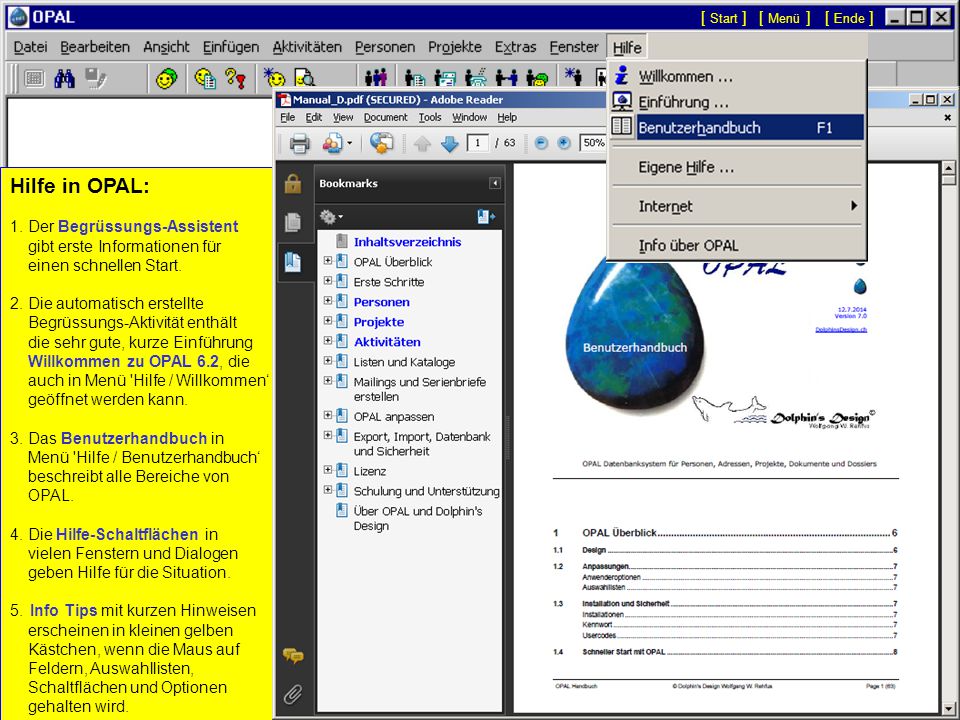Viewport: 960px width, 720px height.
Task: Click the OPAL Überblick table of contents entry
Action: (x=725, y=533)
